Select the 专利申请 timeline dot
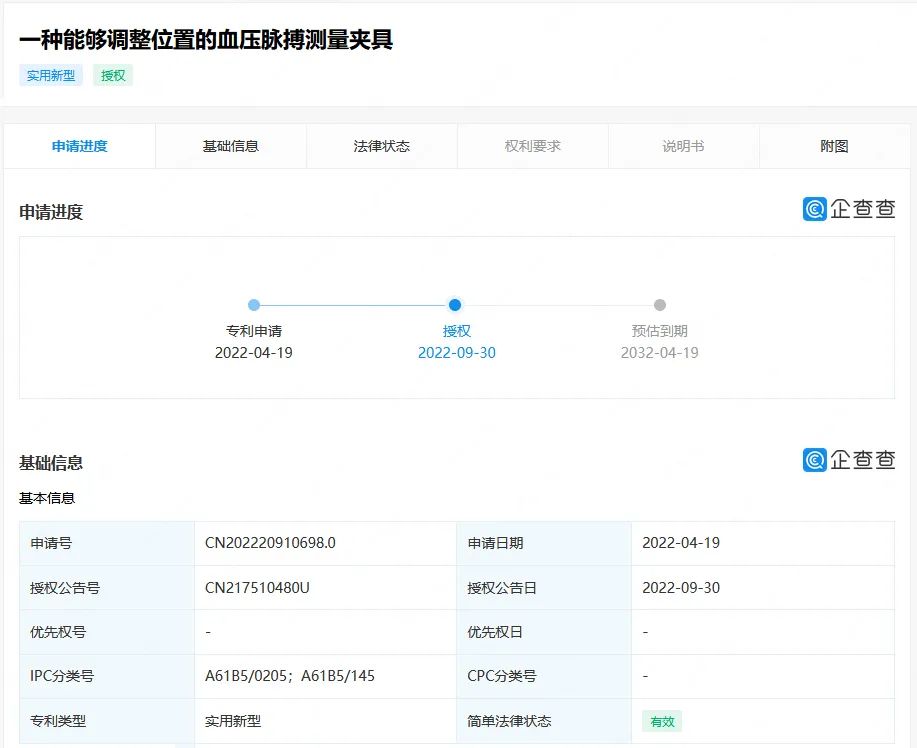 254,305
